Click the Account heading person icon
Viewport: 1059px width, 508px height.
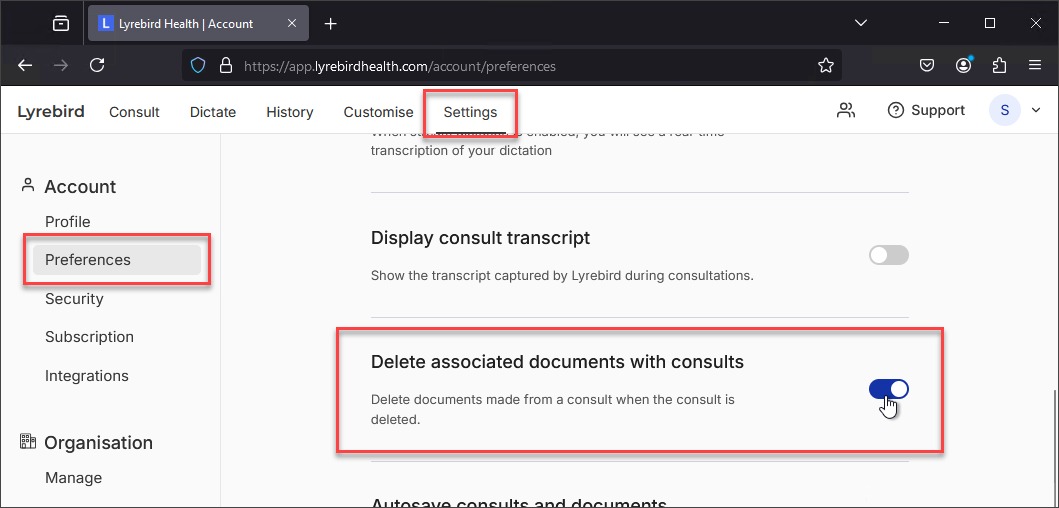[28, 185]
